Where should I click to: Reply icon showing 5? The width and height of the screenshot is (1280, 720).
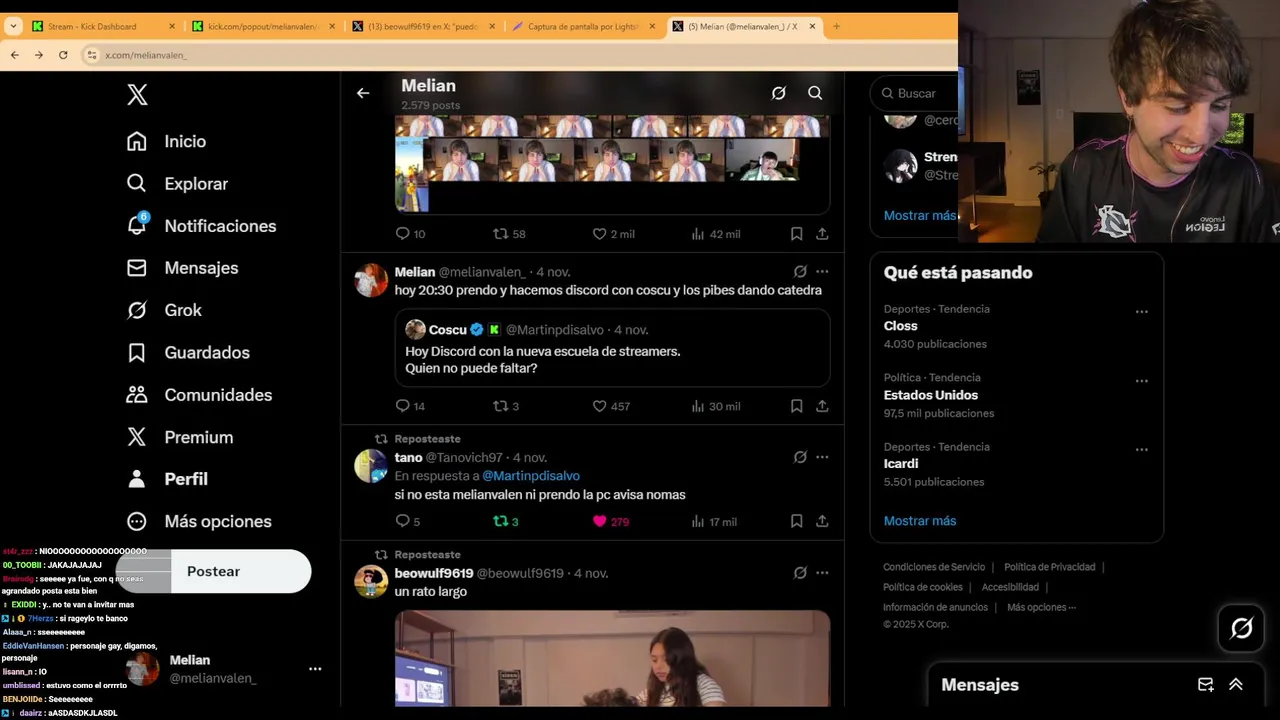click(403, 521)
